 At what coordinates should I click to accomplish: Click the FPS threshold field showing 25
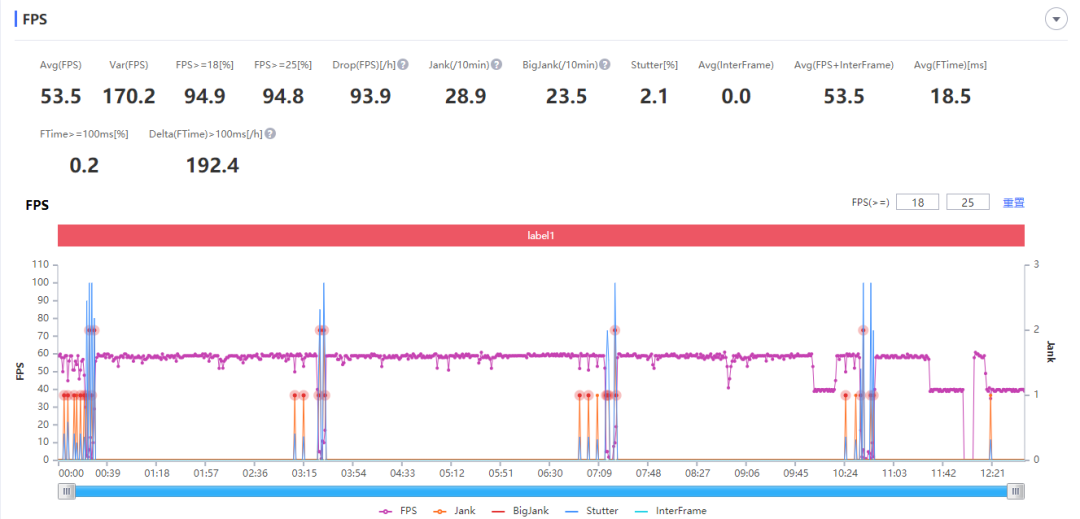coord(968,202)
